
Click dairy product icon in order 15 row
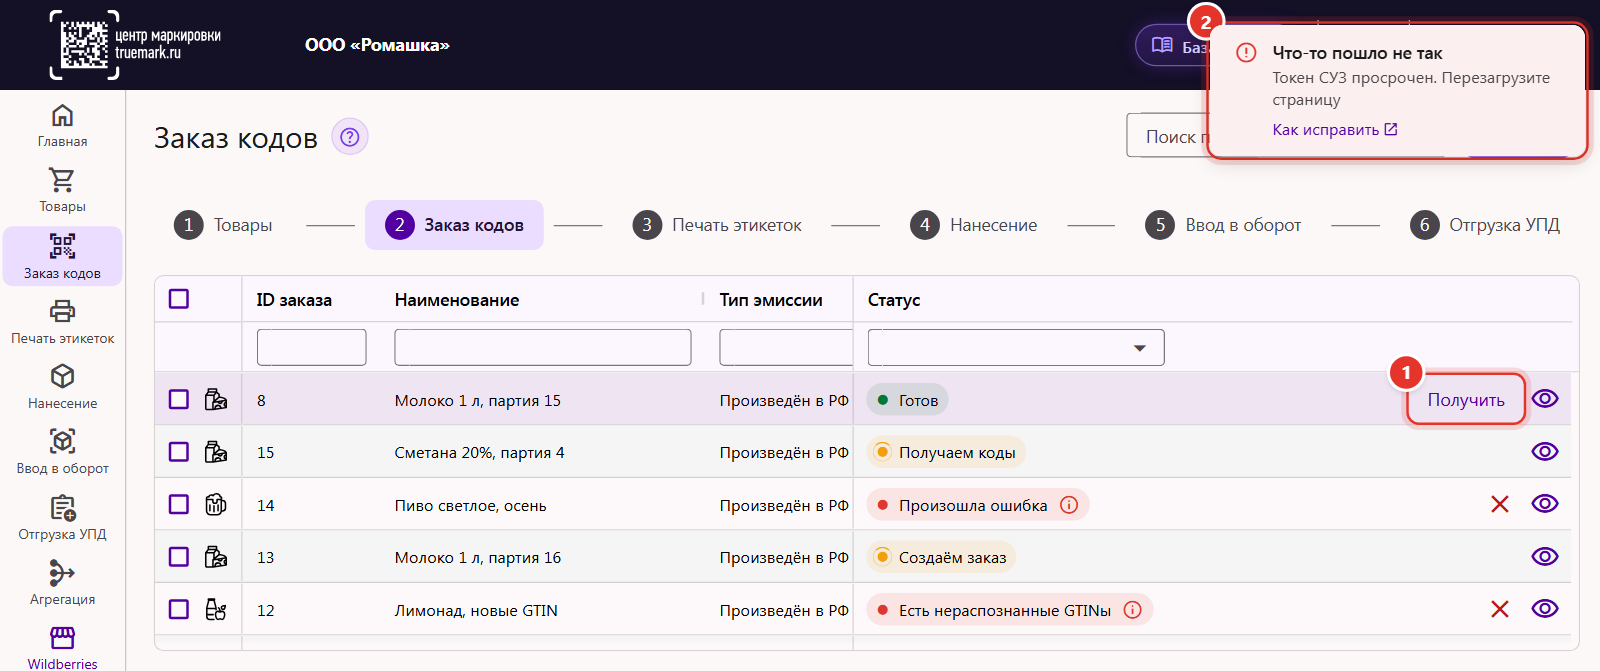(216, 452)
